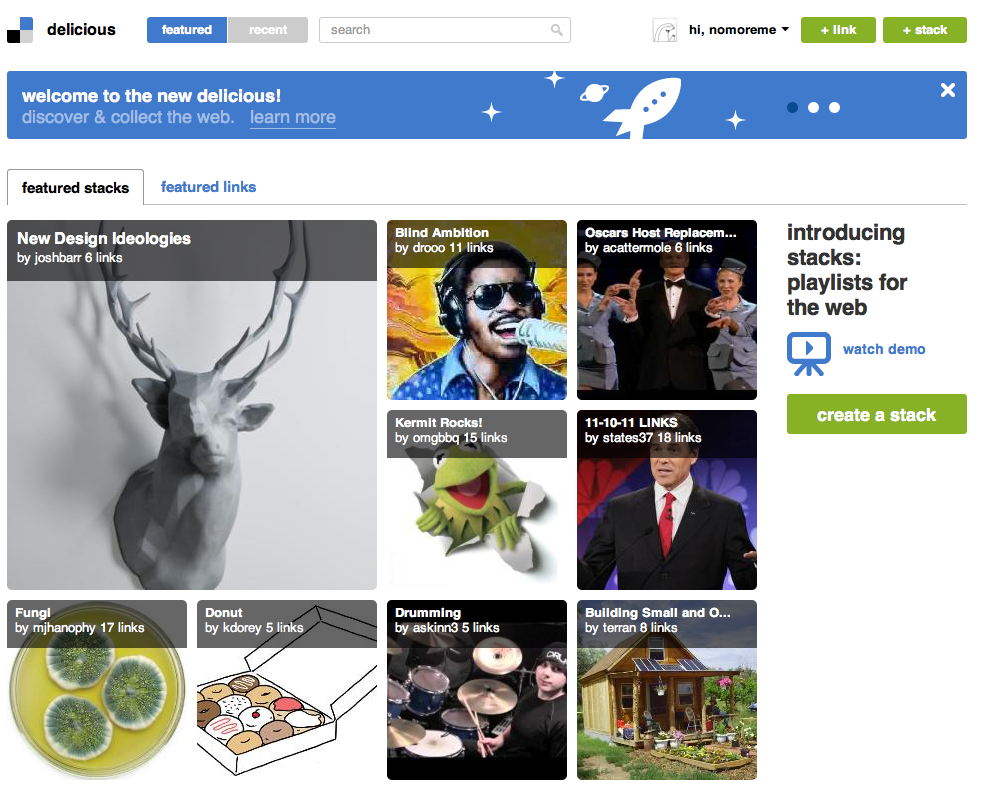981x787 pixels.
Task: Select the second banner slide dot
Action: click(813, 108)
